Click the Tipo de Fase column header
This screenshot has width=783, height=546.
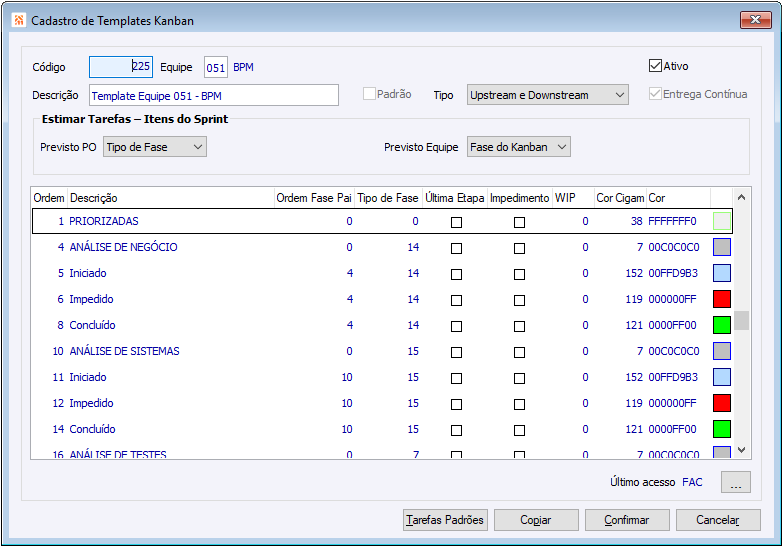pos(388,198)
